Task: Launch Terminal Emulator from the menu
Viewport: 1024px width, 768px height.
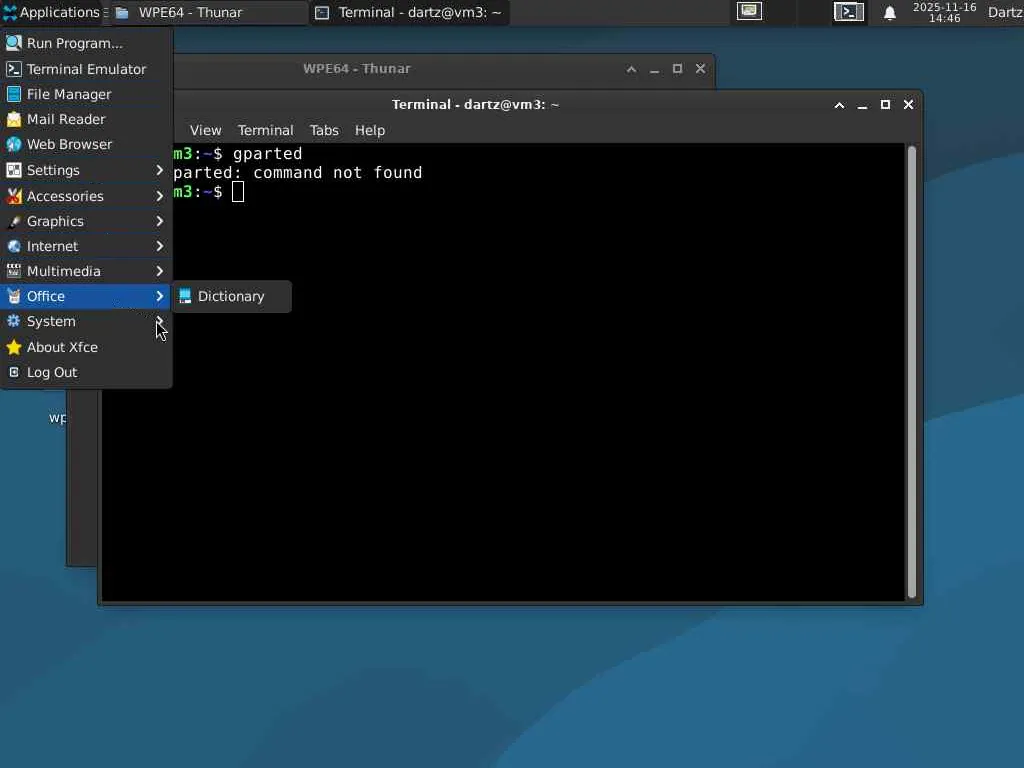Action: (86, 69)
